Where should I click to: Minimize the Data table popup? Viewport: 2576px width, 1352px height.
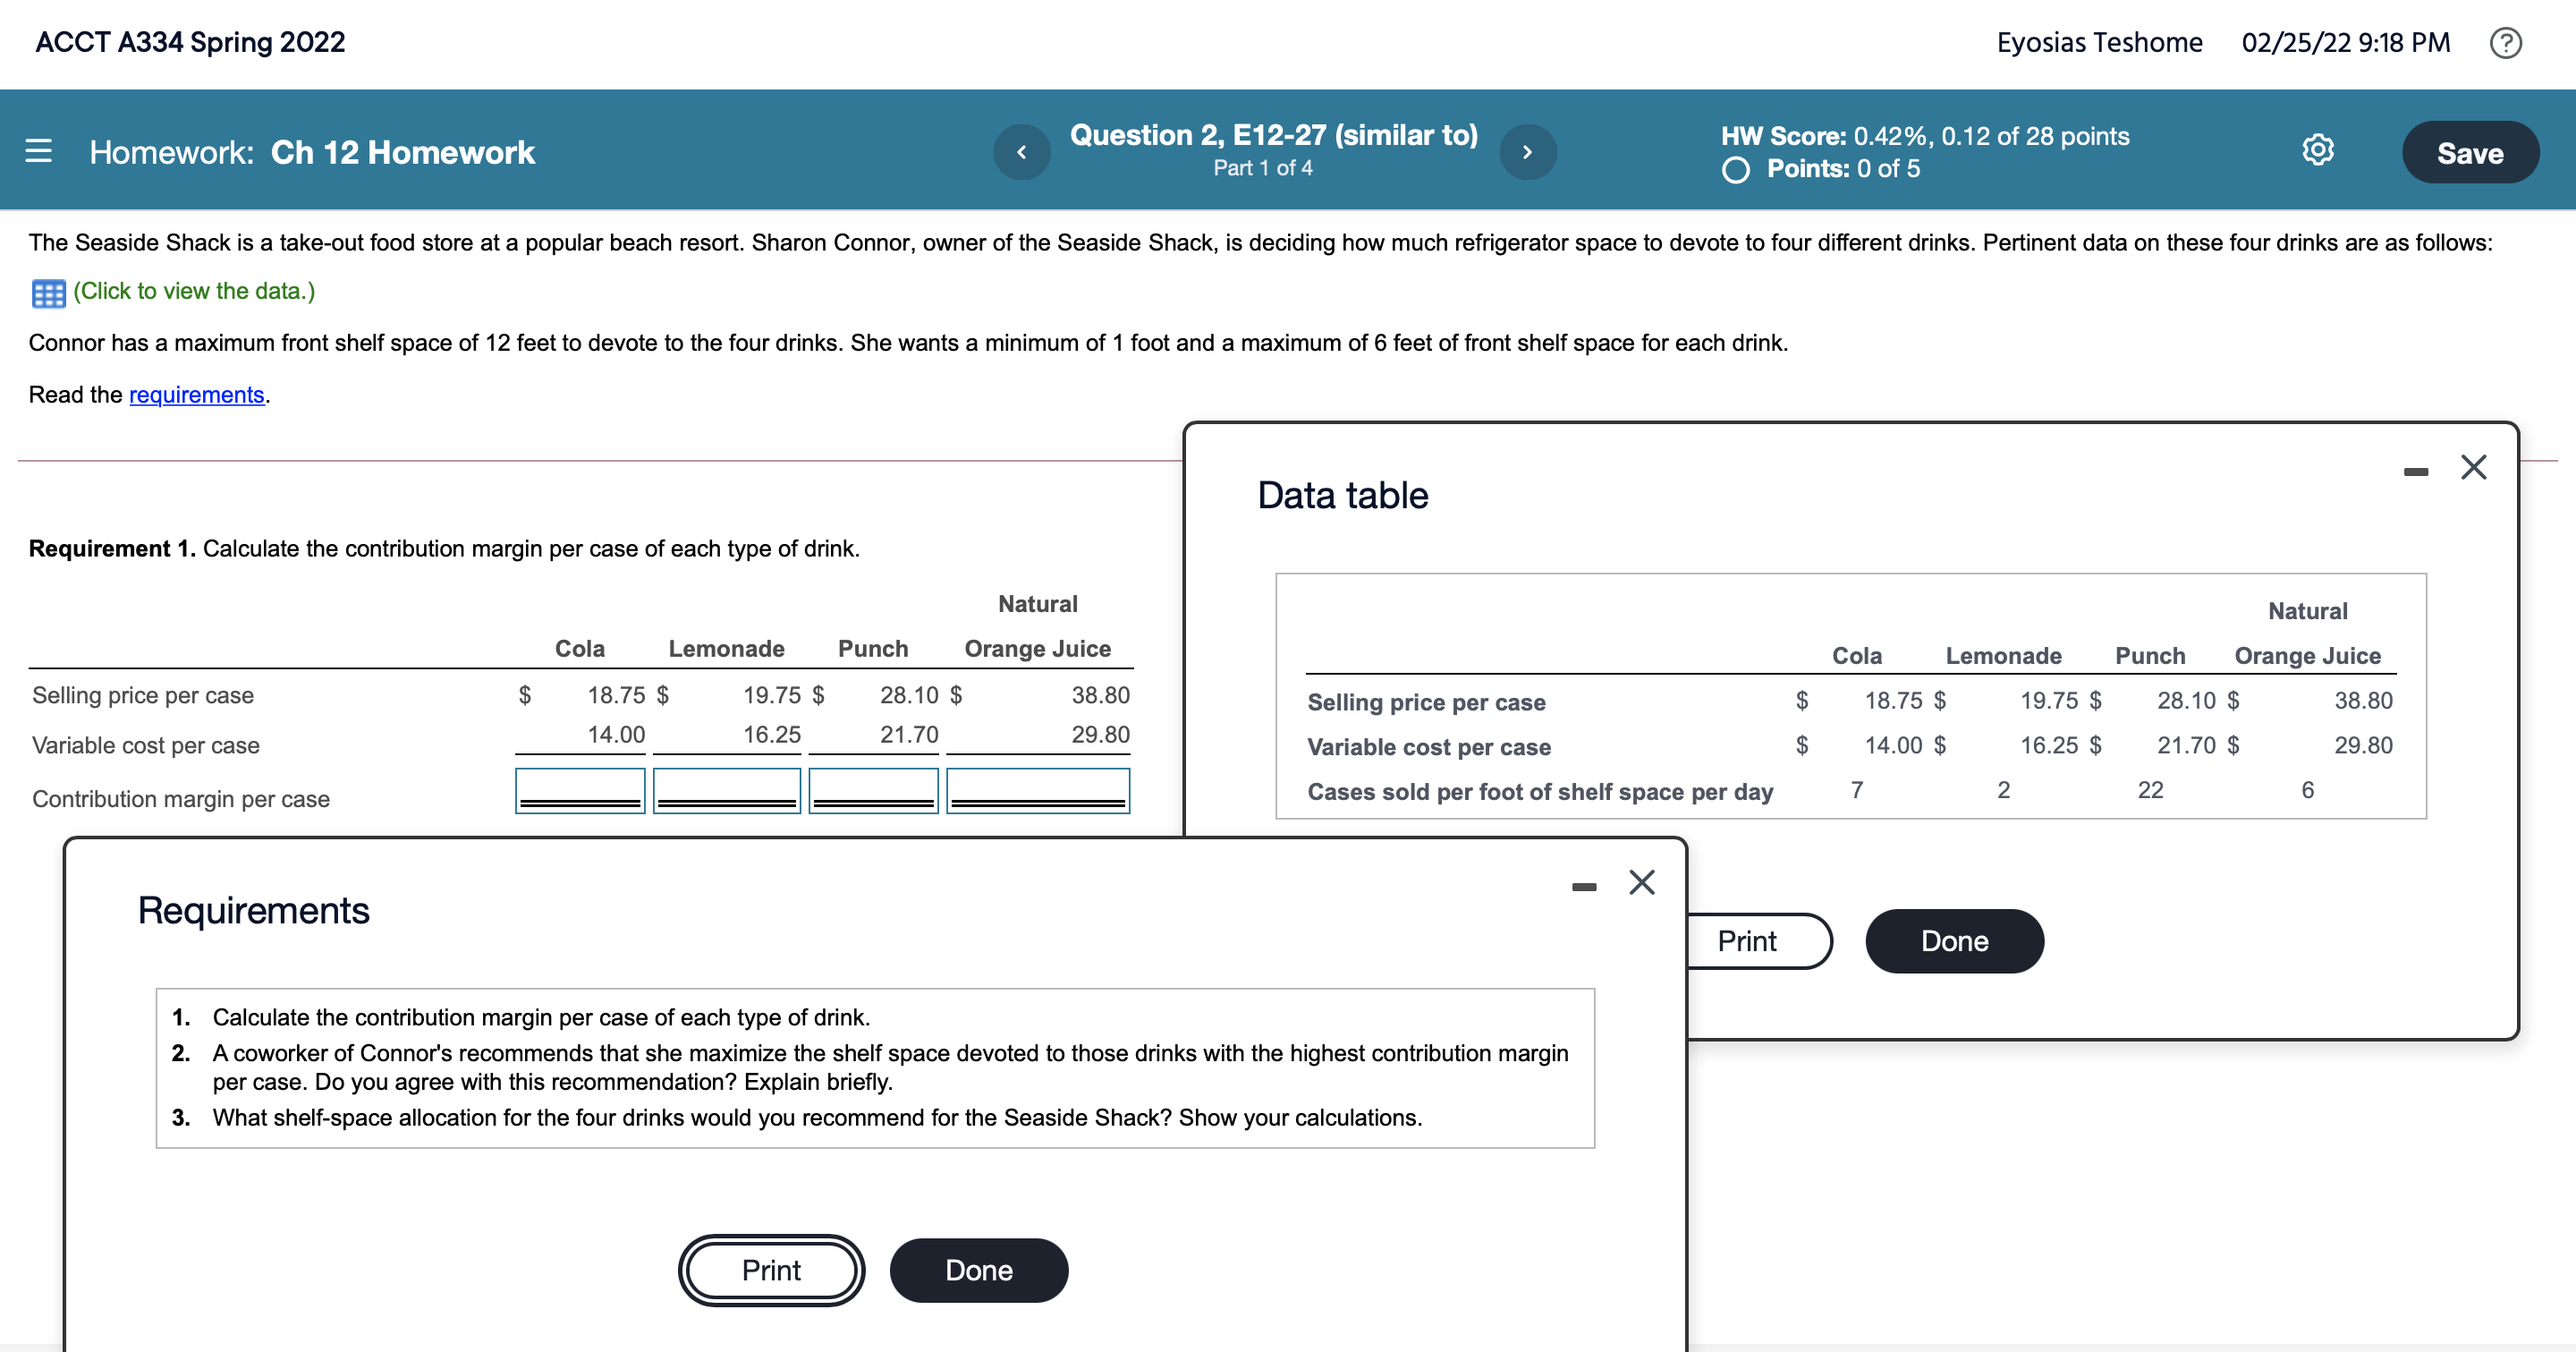coord(2415,471)
